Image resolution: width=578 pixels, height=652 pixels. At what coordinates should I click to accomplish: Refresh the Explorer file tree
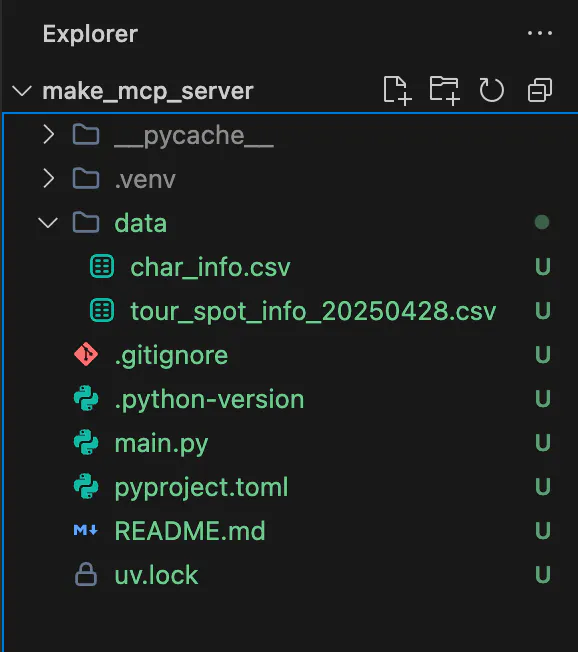[x=492, y=90]
